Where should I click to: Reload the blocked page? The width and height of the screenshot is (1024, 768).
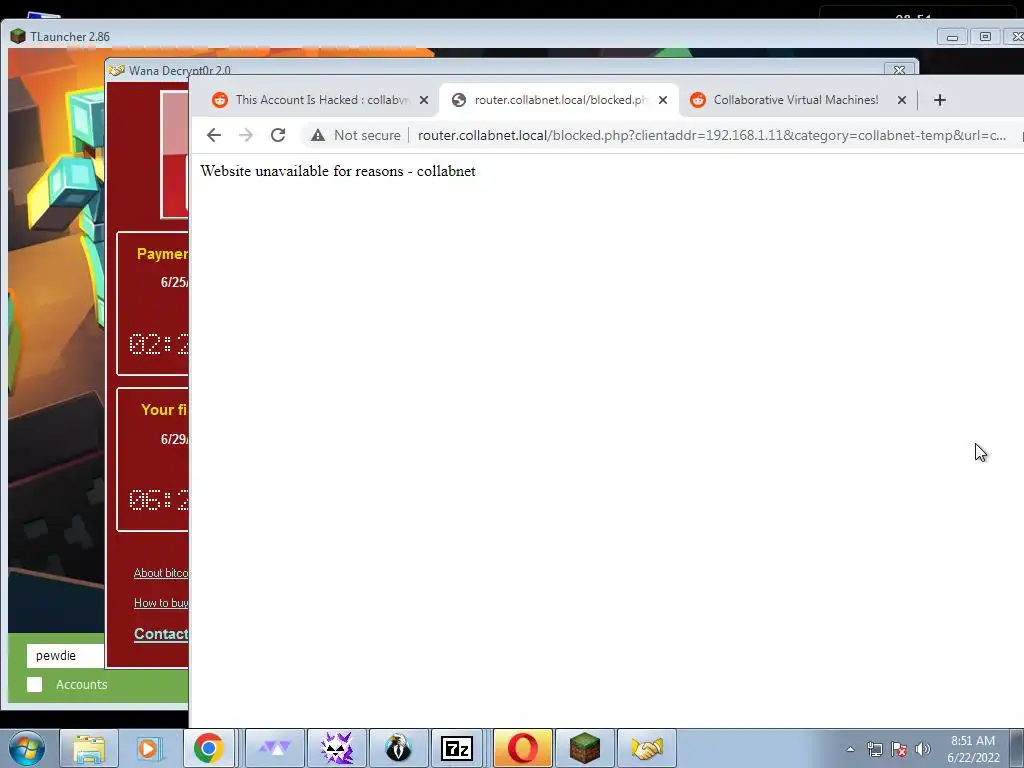[x=278, y=135]
